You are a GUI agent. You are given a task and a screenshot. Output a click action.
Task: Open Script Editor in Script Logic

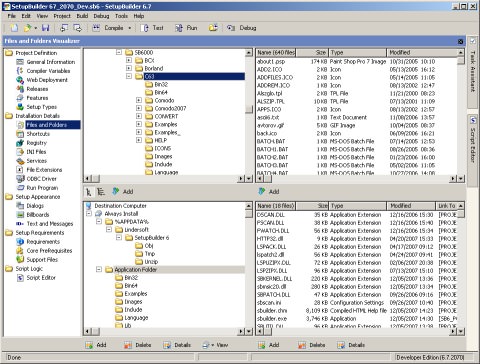tap(41, 278)
